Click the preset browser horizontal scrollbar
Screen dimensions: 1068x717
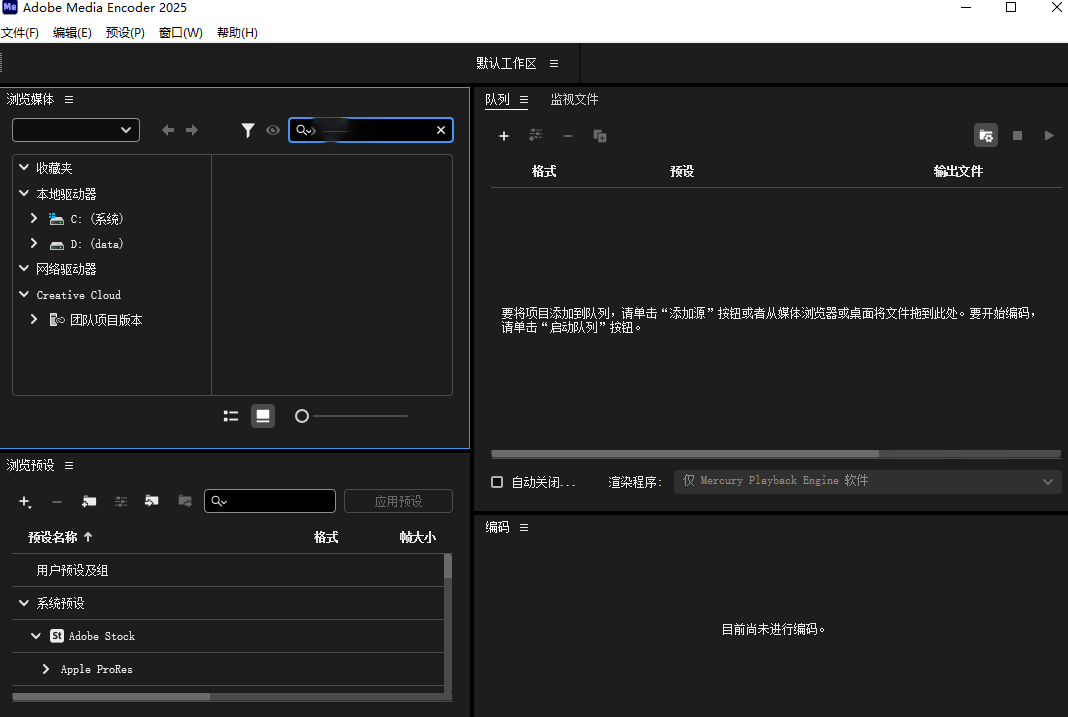tap(111, 697)
